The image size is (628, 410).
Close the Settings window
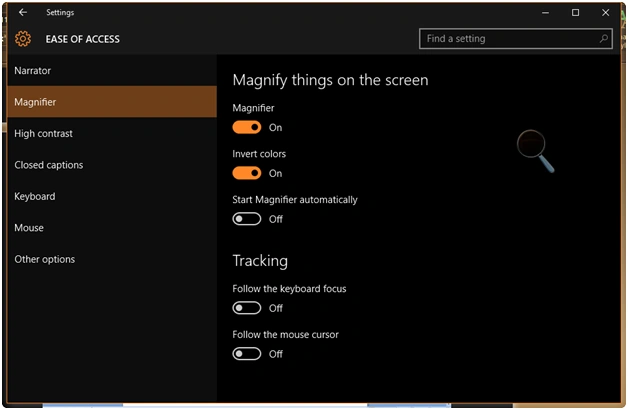(605, 12)
